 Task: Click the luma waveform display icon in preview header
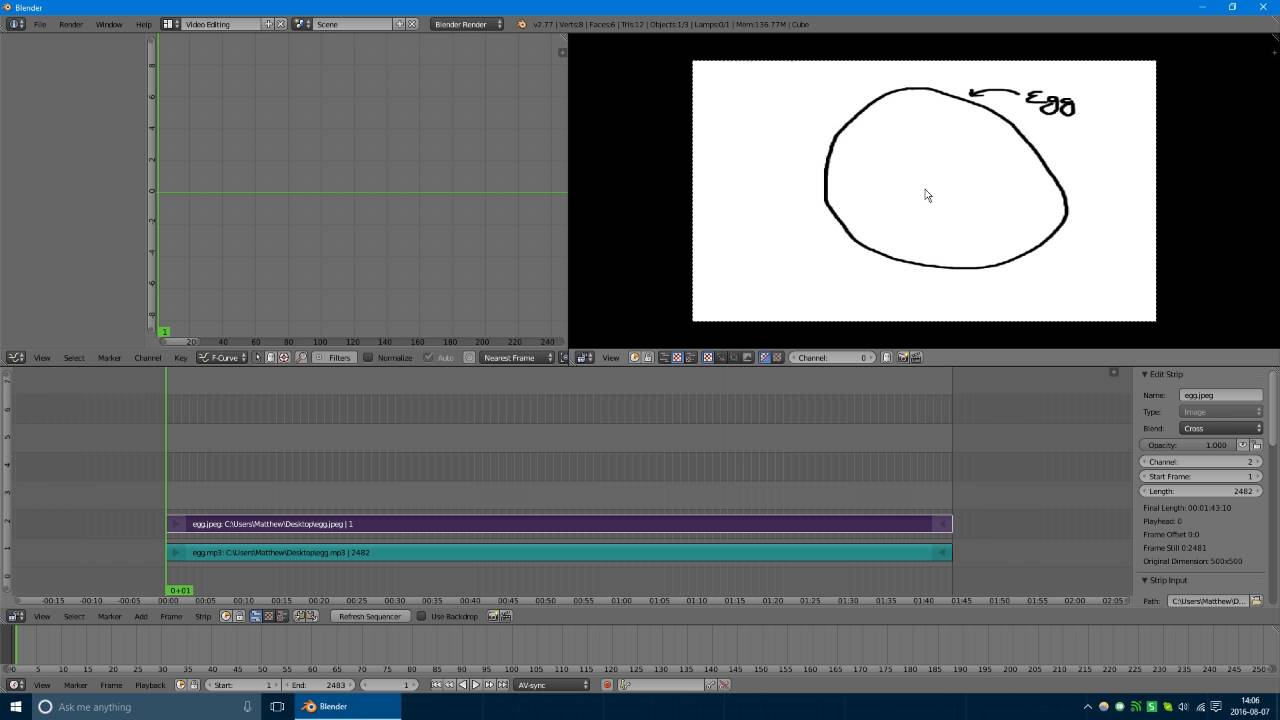720,358
